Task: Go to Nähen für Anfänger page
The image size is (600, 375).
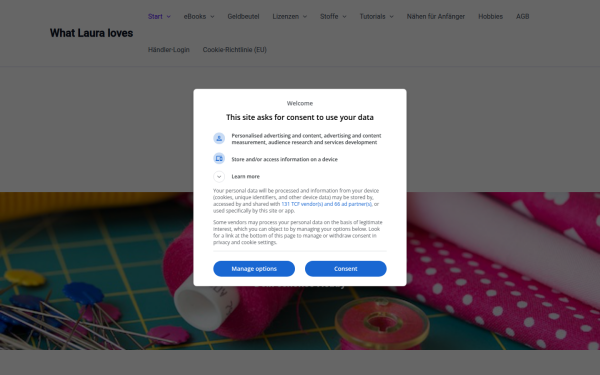Action: 435,16
